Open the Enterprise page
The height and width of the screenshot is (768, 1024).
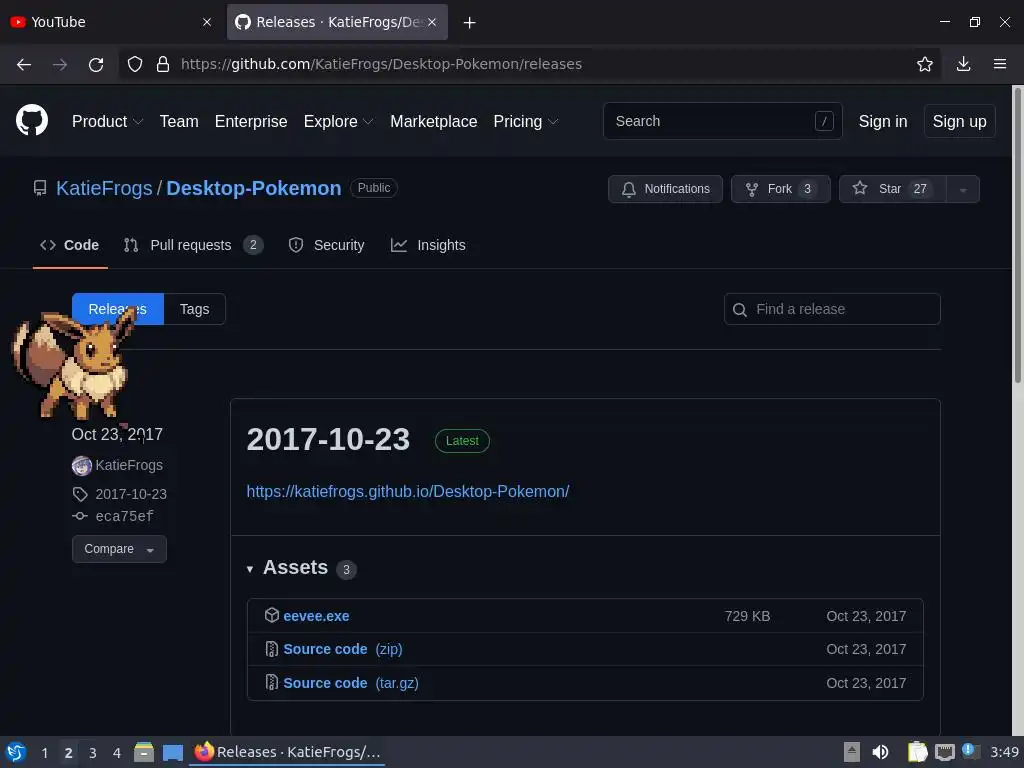251,121
